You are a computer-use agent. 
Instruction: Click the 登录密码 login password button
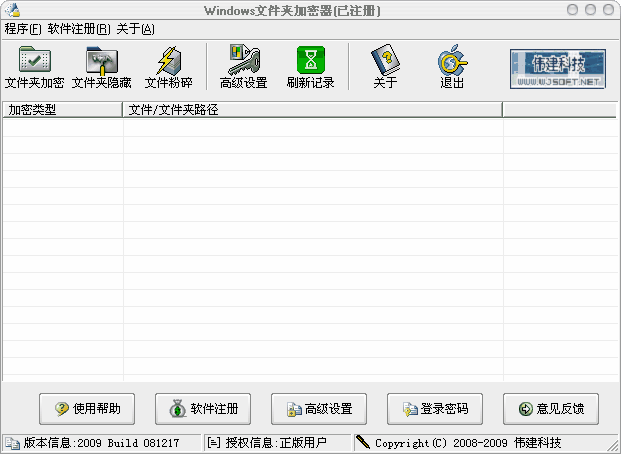[434, 408]
